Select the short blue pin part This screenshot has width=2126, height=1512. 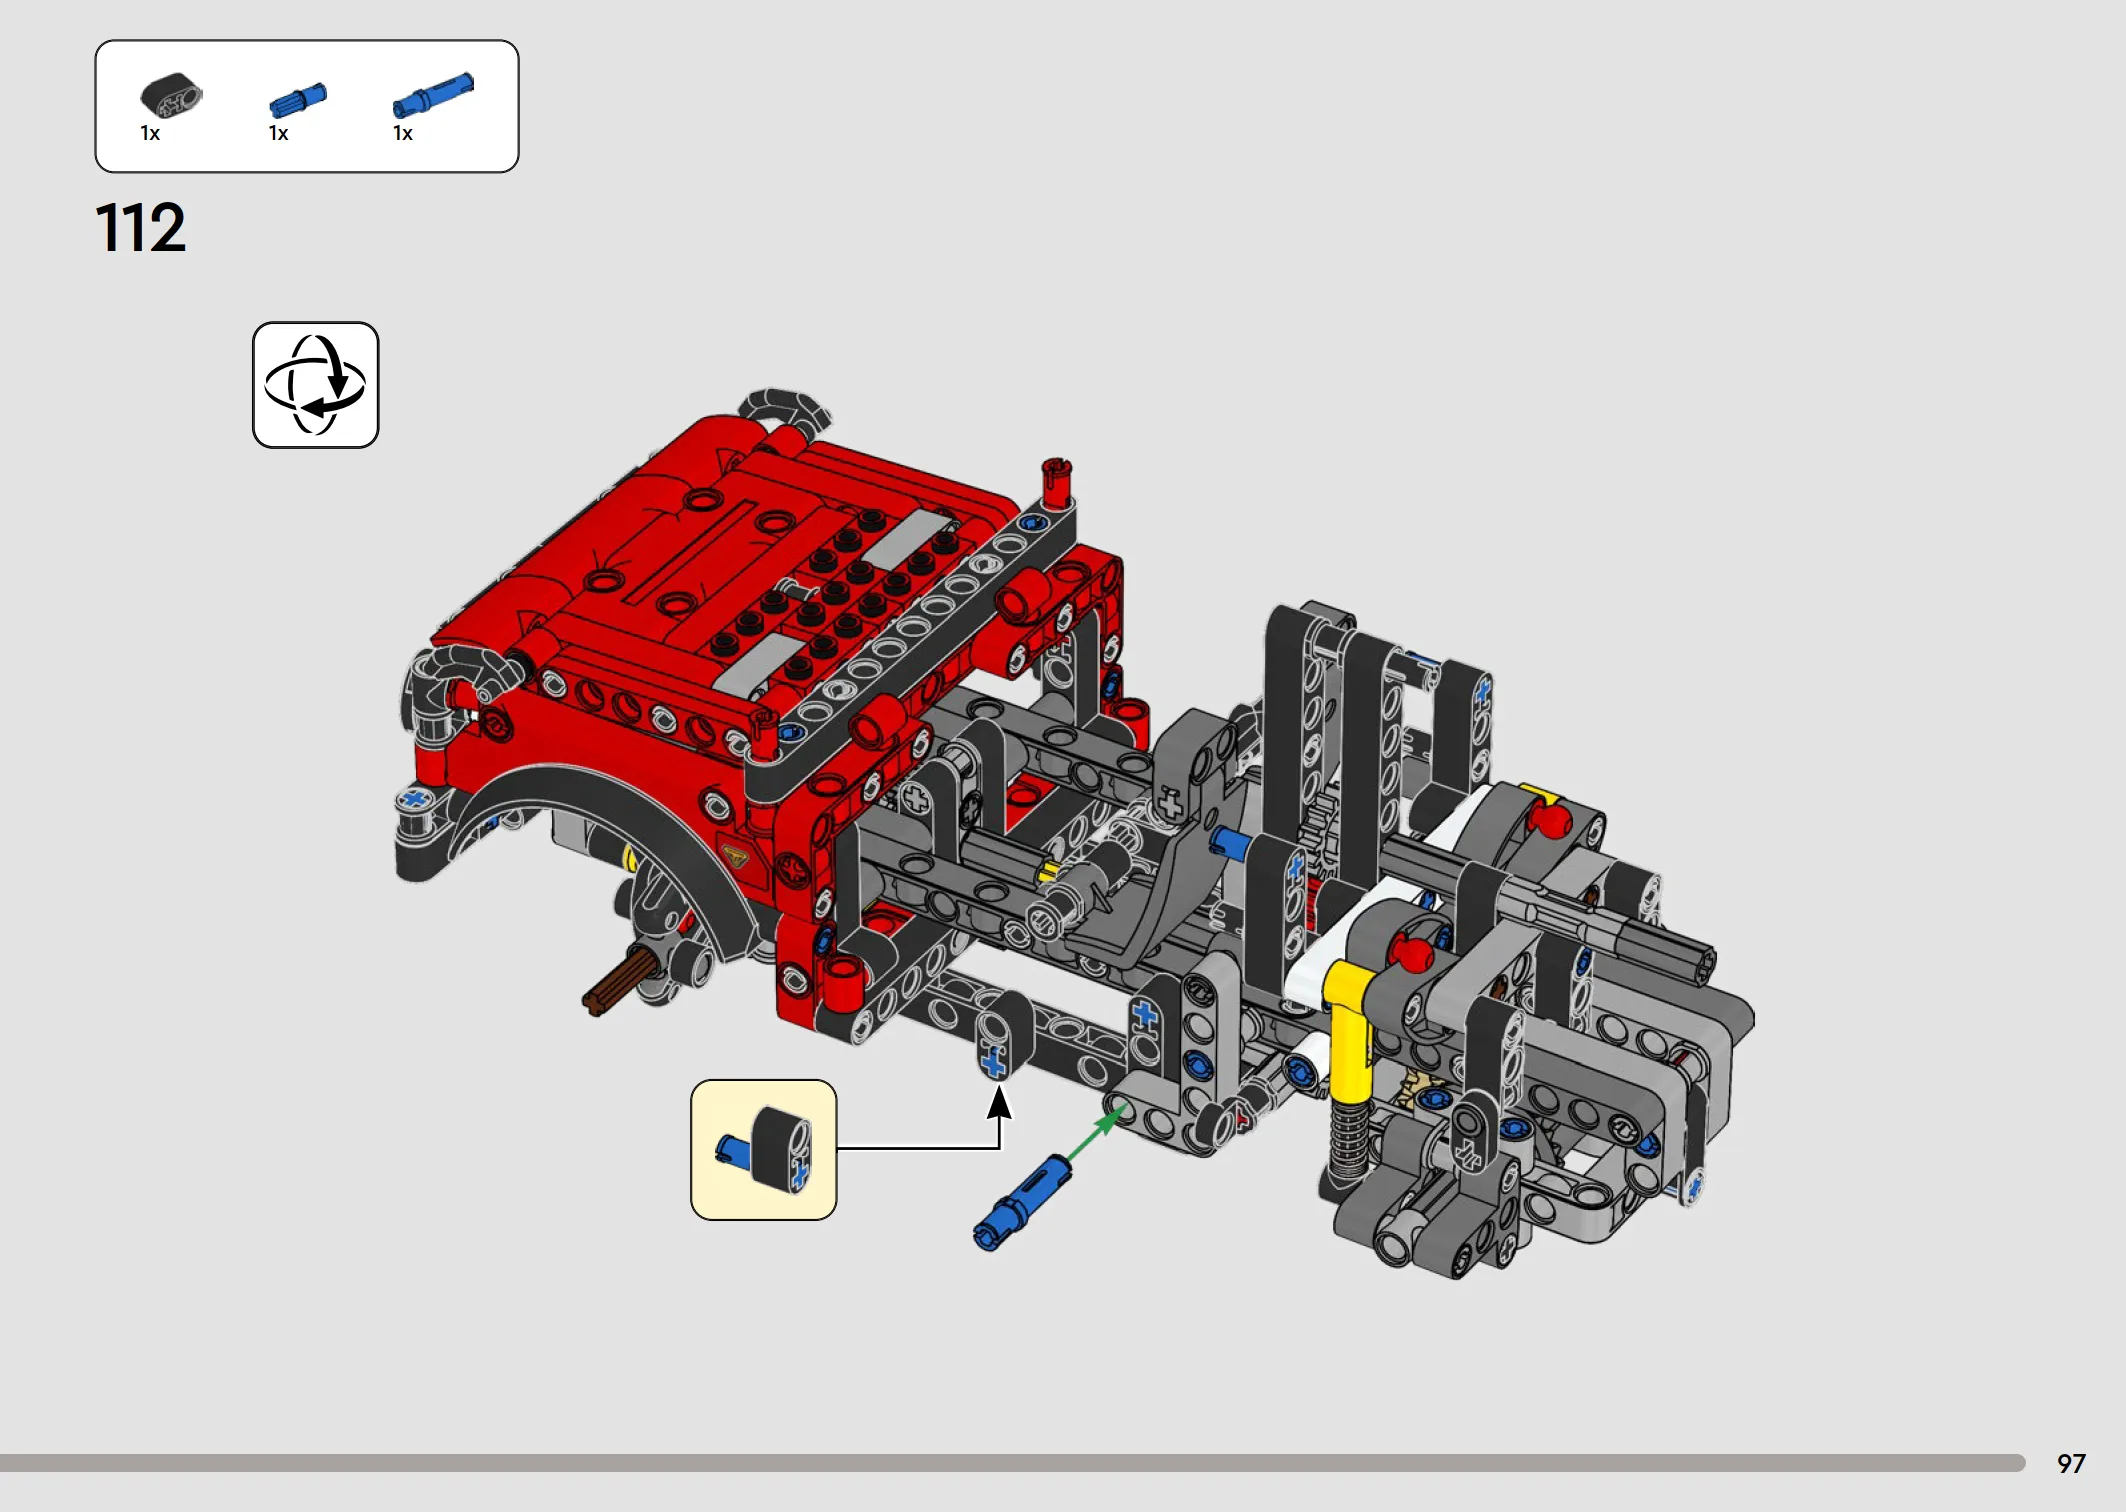[298, 100]
